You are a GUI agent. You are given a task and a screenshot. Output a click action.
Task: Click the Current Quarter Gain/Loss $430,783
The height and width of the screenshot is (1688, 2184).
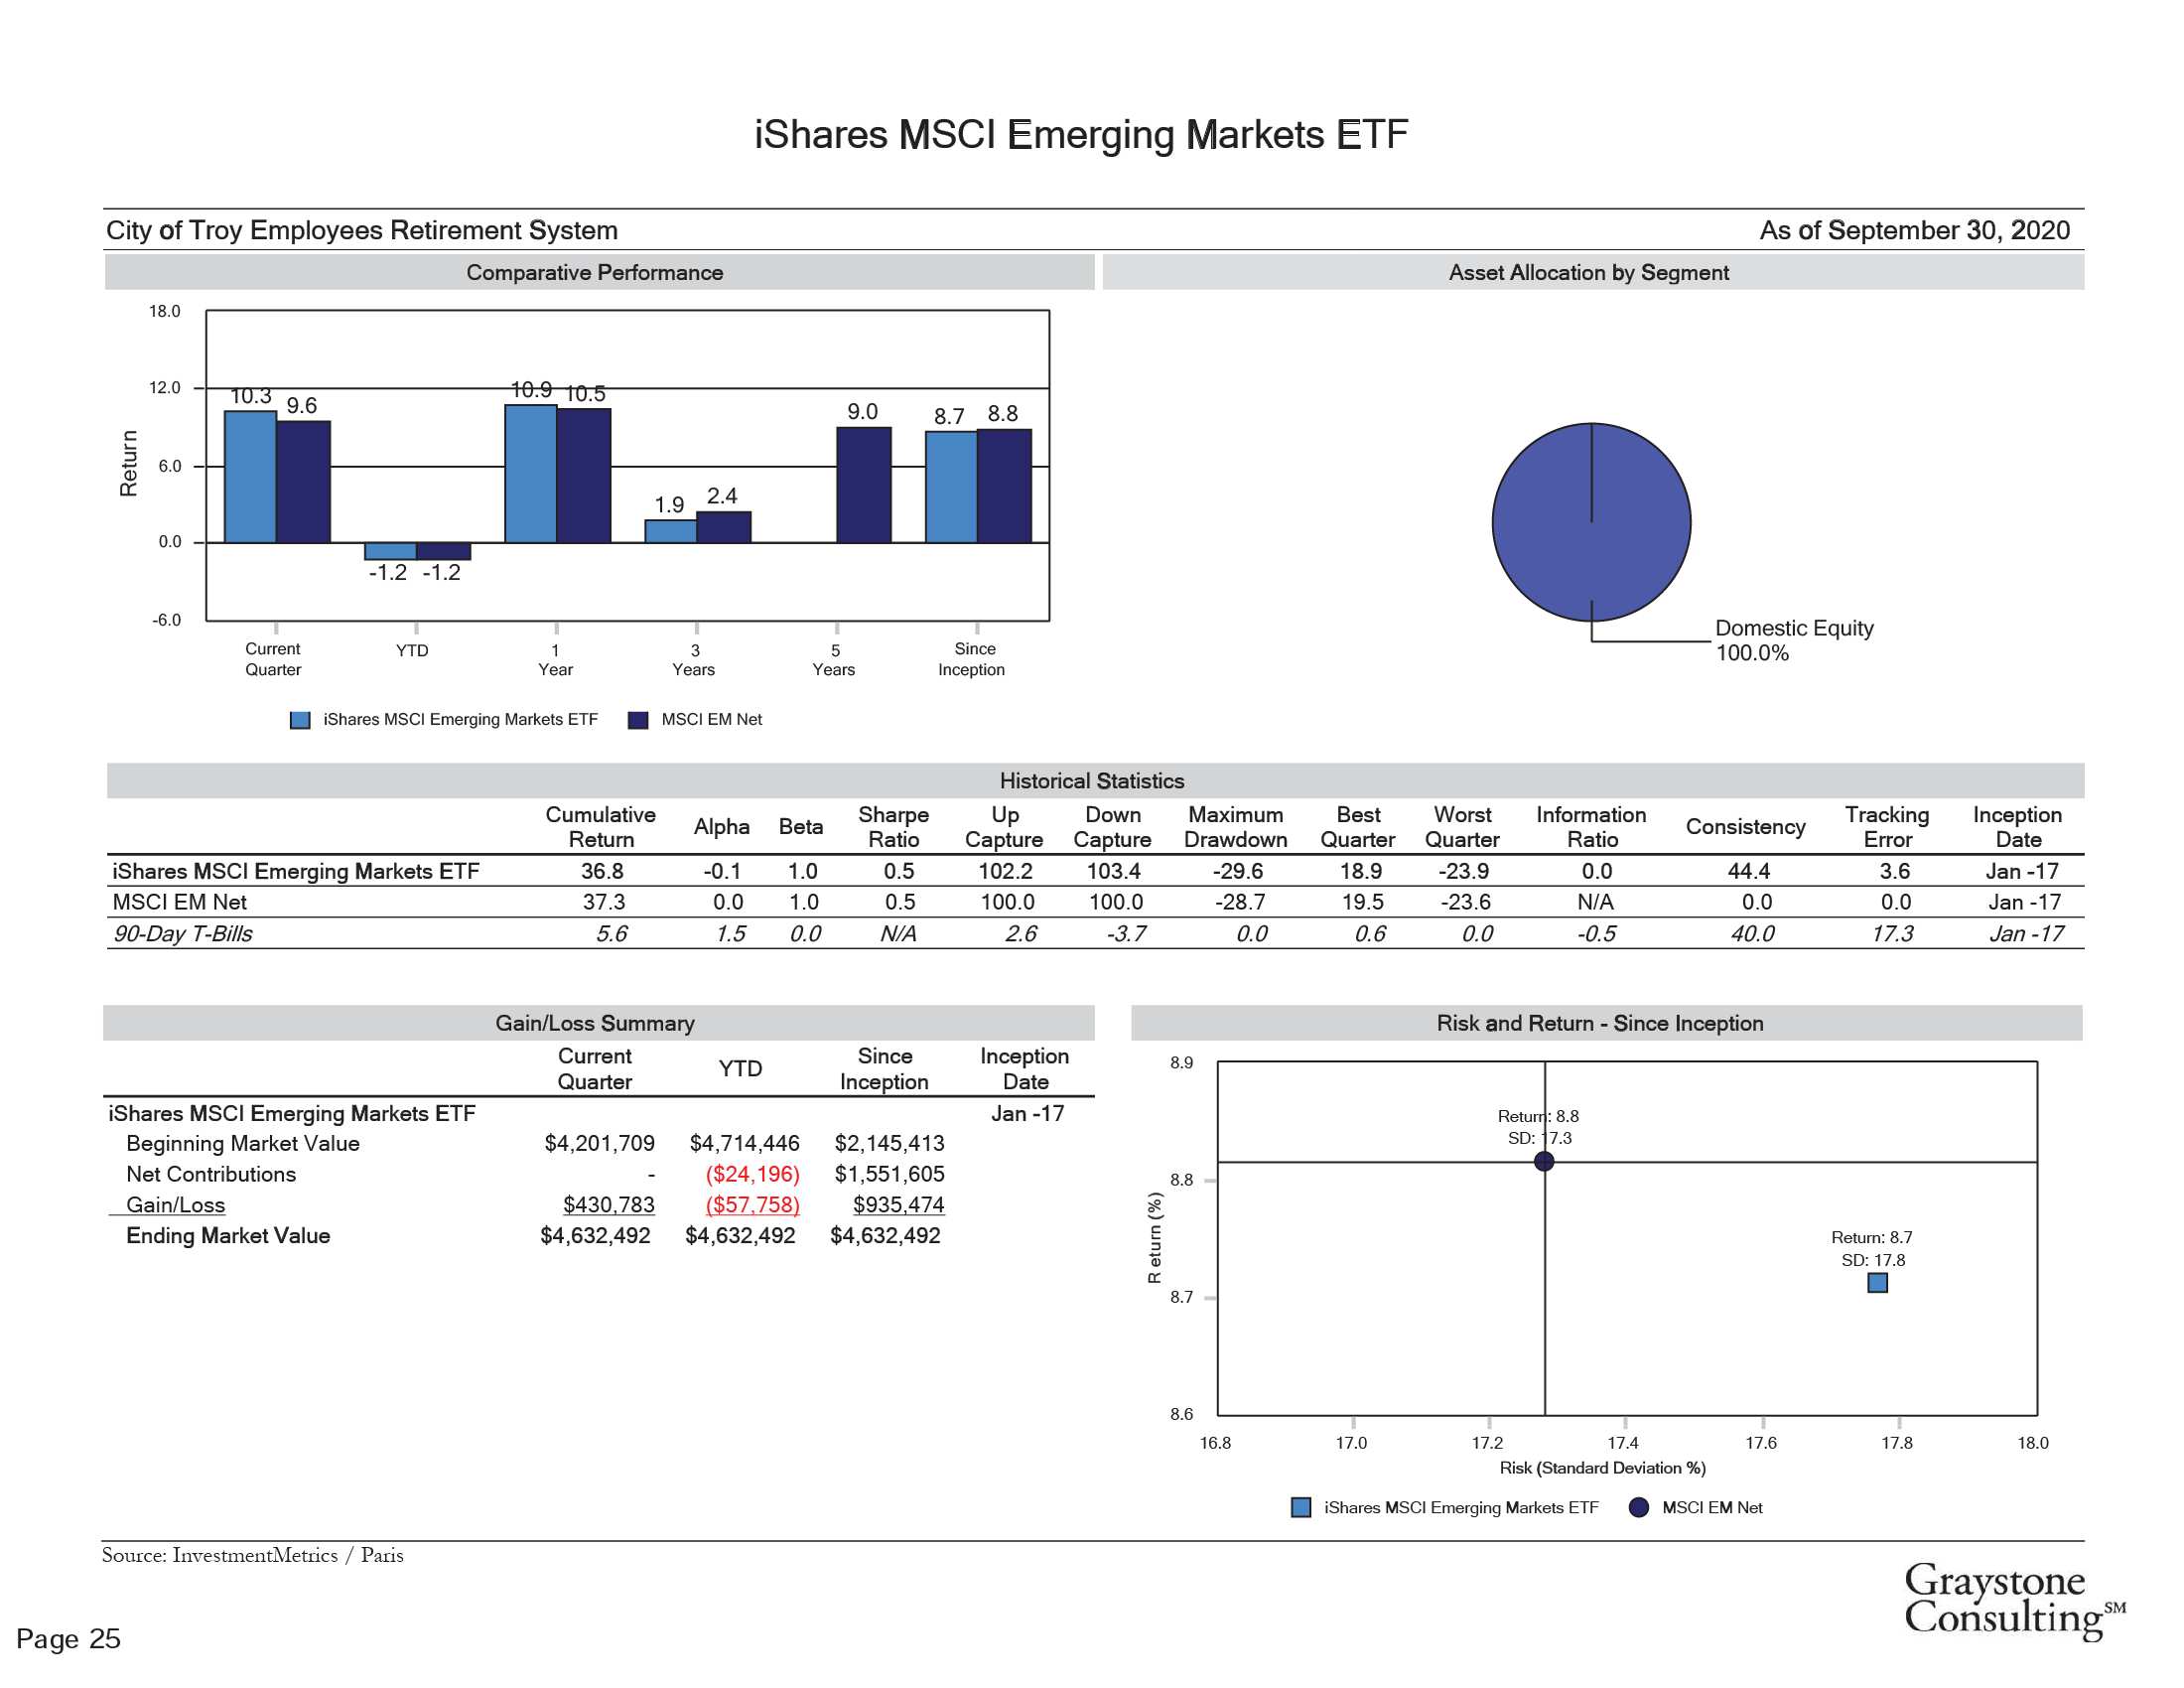[608, 1205]
